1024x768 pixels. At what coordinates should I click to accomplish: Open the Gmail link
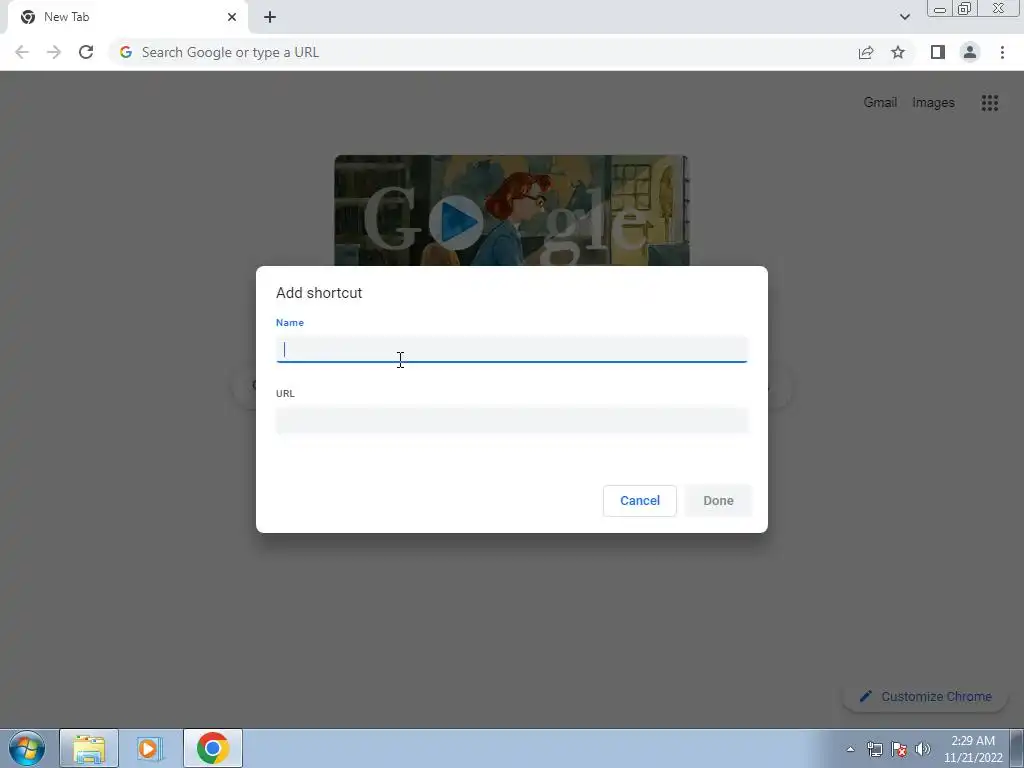click(x=880, y=103)
